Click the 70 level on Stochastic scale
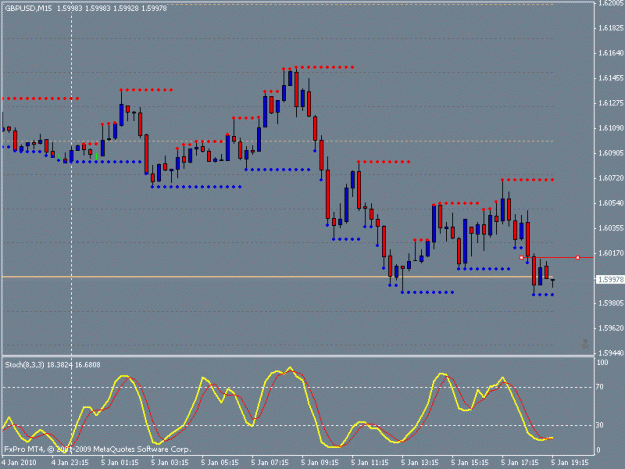 (600, 387)
